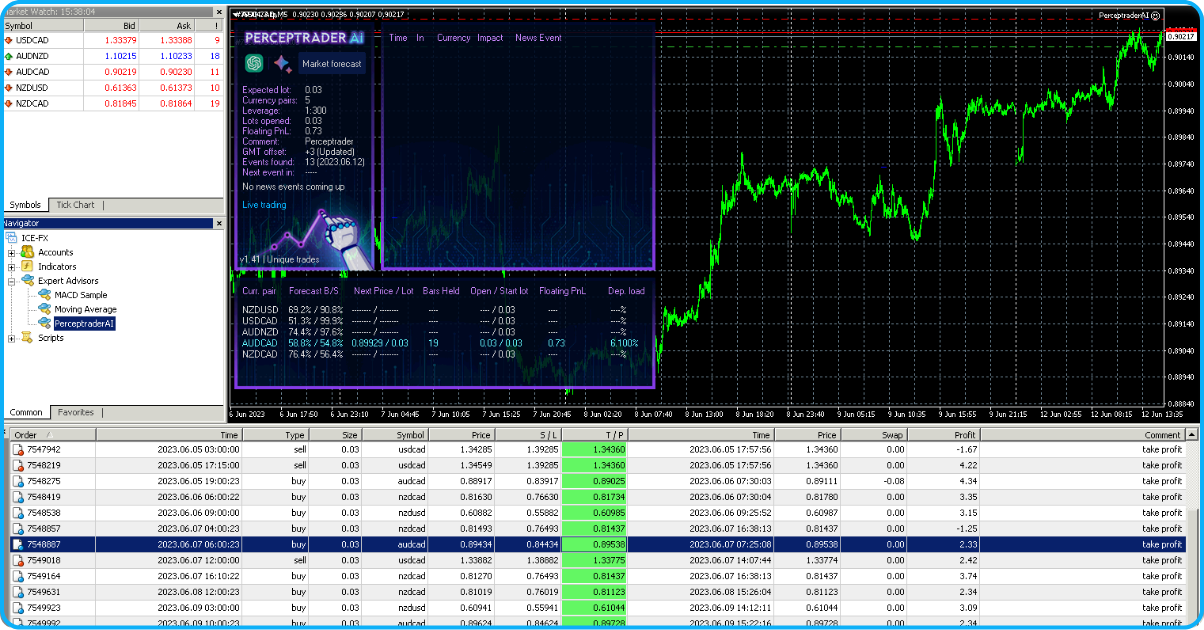Click USDCAD bid price 1.33379
The width and height of the screenshot is (1204, 630).
[120, 40]
